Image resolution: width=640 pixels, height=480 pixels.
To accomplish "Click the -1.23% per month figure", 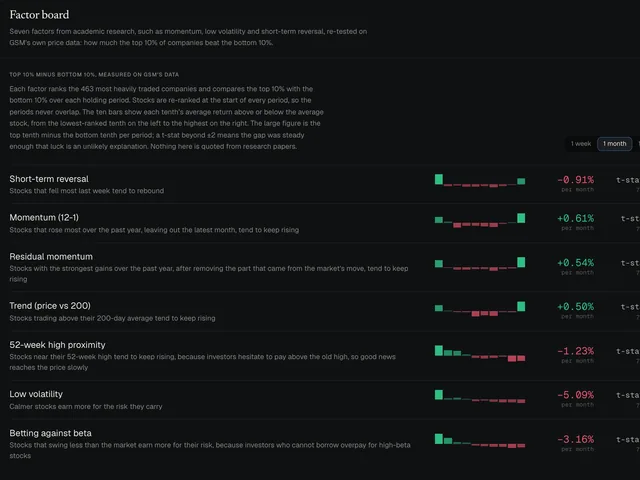I will tap(576, 351).
